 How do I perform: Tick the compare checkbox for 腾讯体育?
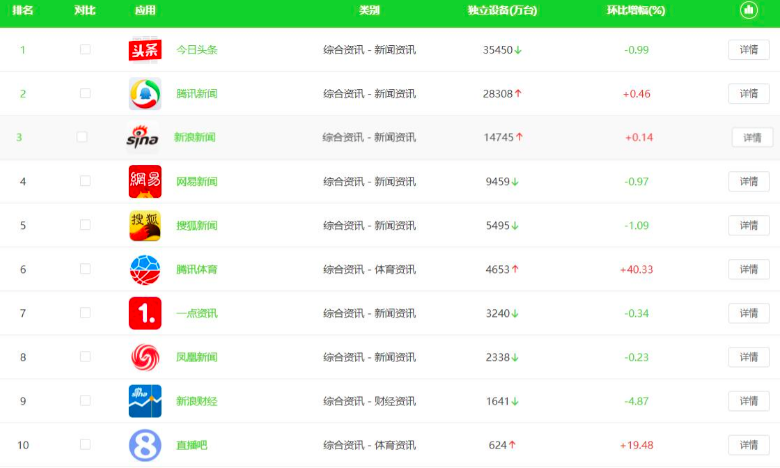point(85,269)
